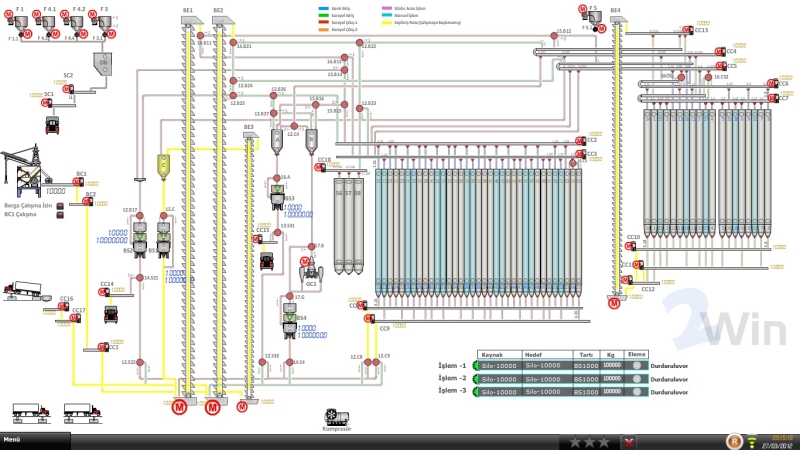
Task: Click the BE1 elevator motor button
Action: tap(180, 407)
